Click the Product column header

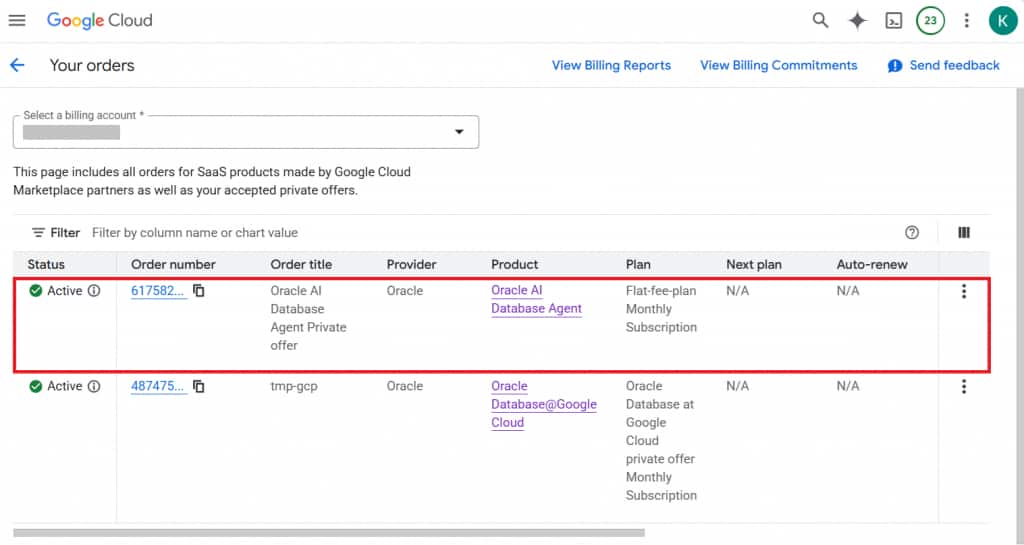click(515, 264)
